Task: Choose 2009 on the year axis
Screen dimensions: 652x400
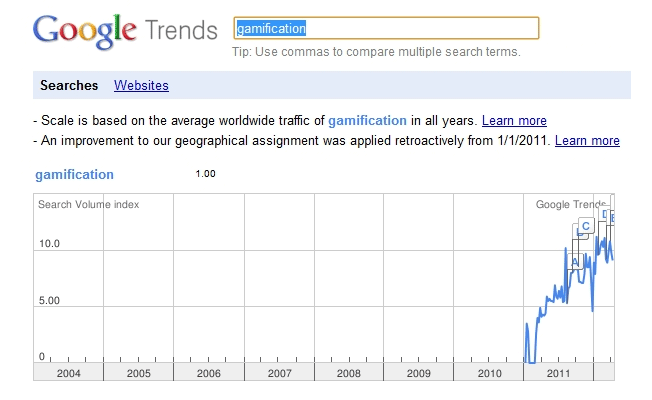Action: [x=418, y=373]
